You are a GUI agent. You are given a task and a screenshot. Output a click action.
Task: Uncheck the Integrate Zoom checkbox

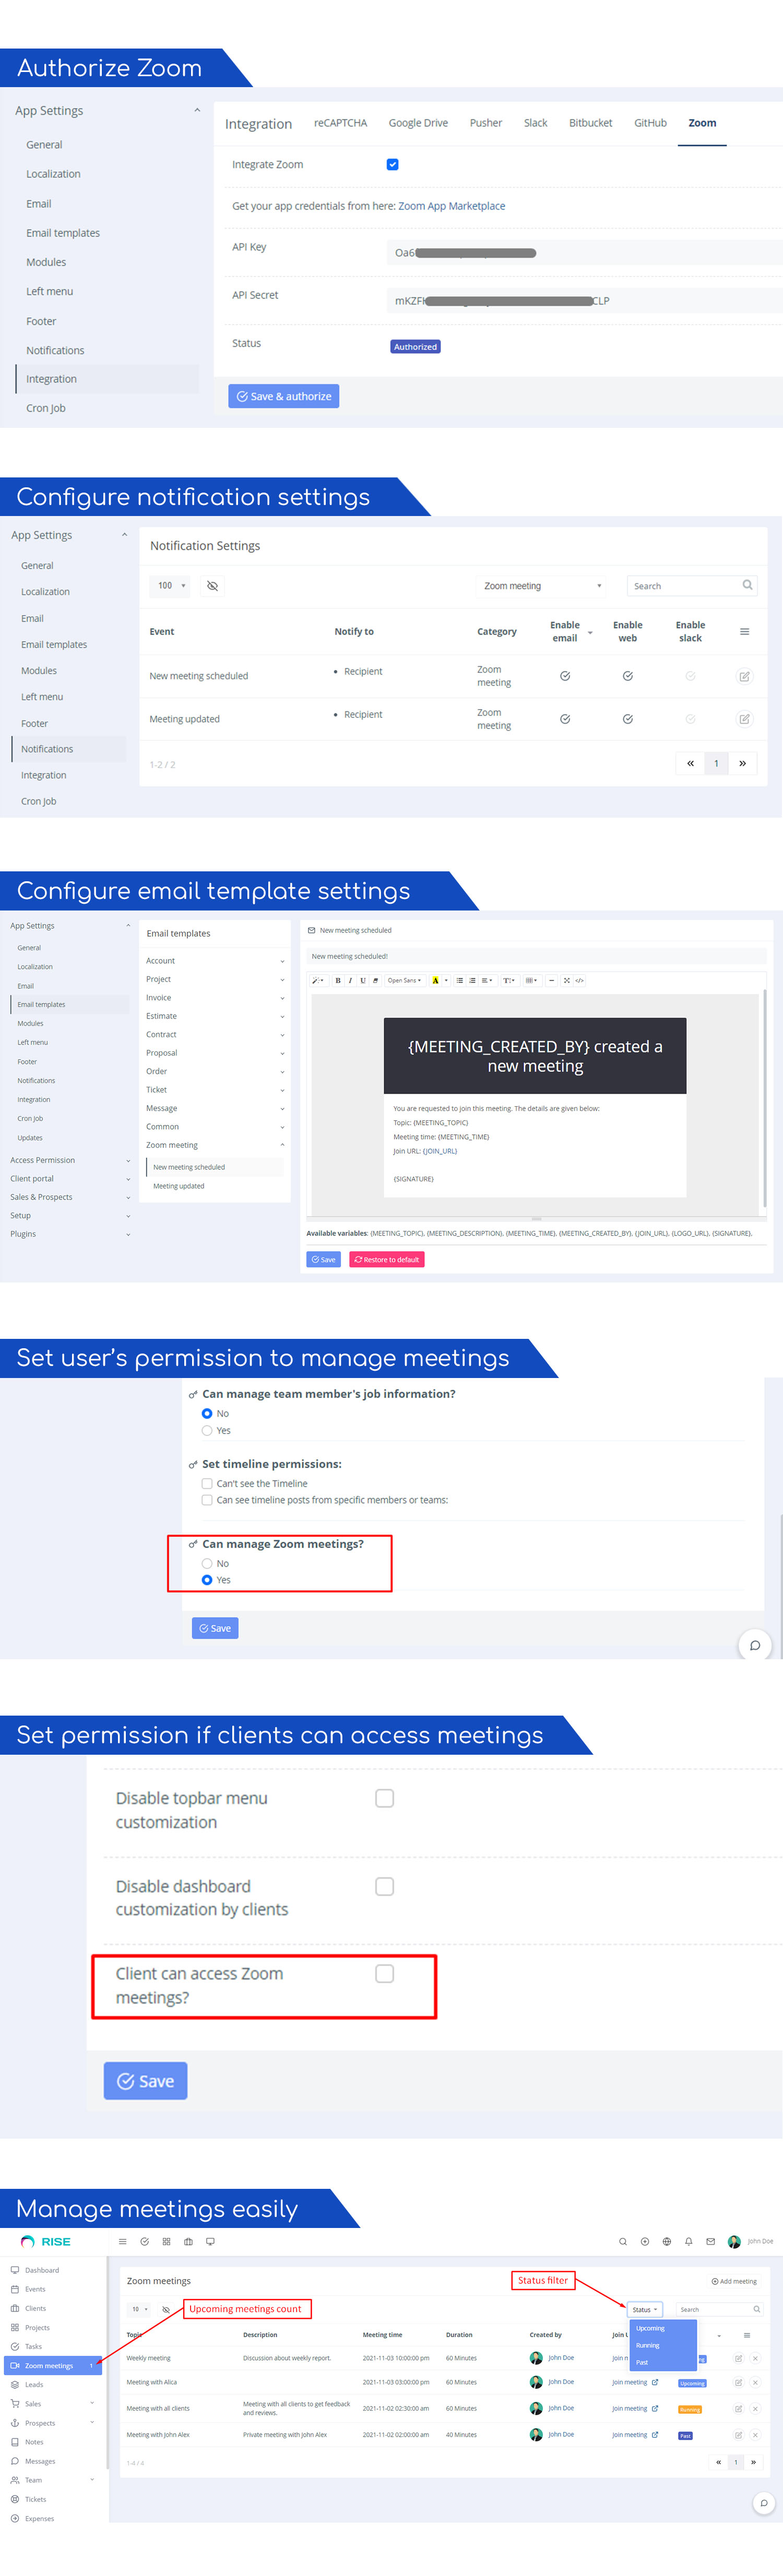pyautogui.click(x=393, y=165)
